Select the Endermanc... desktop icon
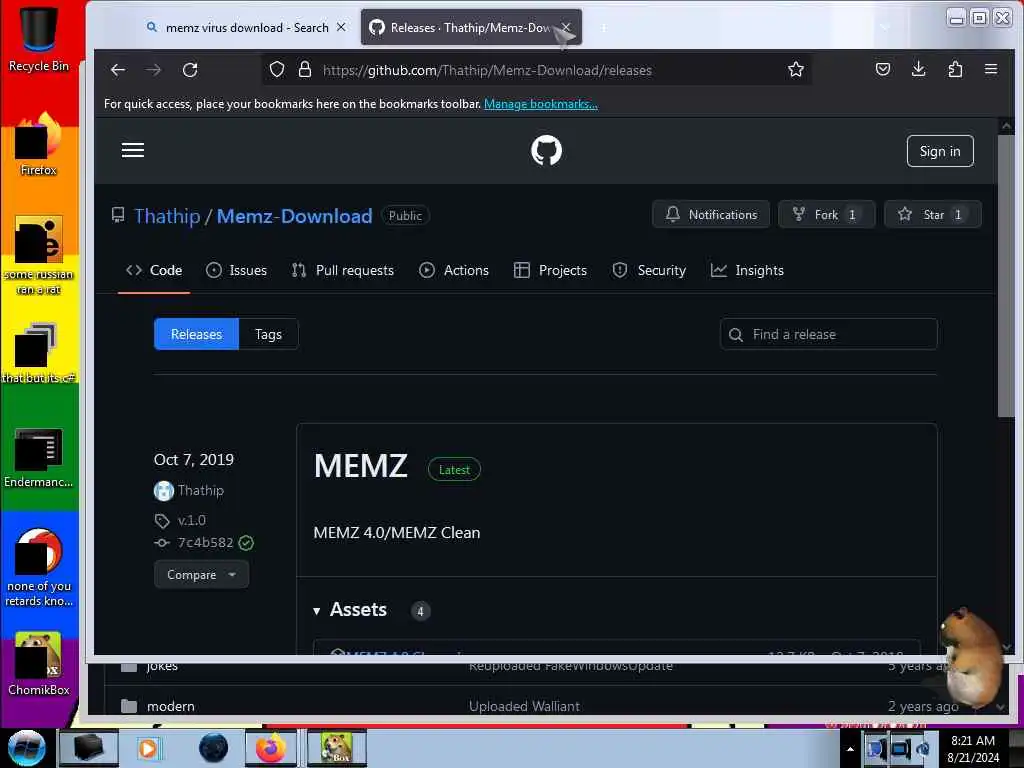The image size is (1024, 768). (39, 458)
